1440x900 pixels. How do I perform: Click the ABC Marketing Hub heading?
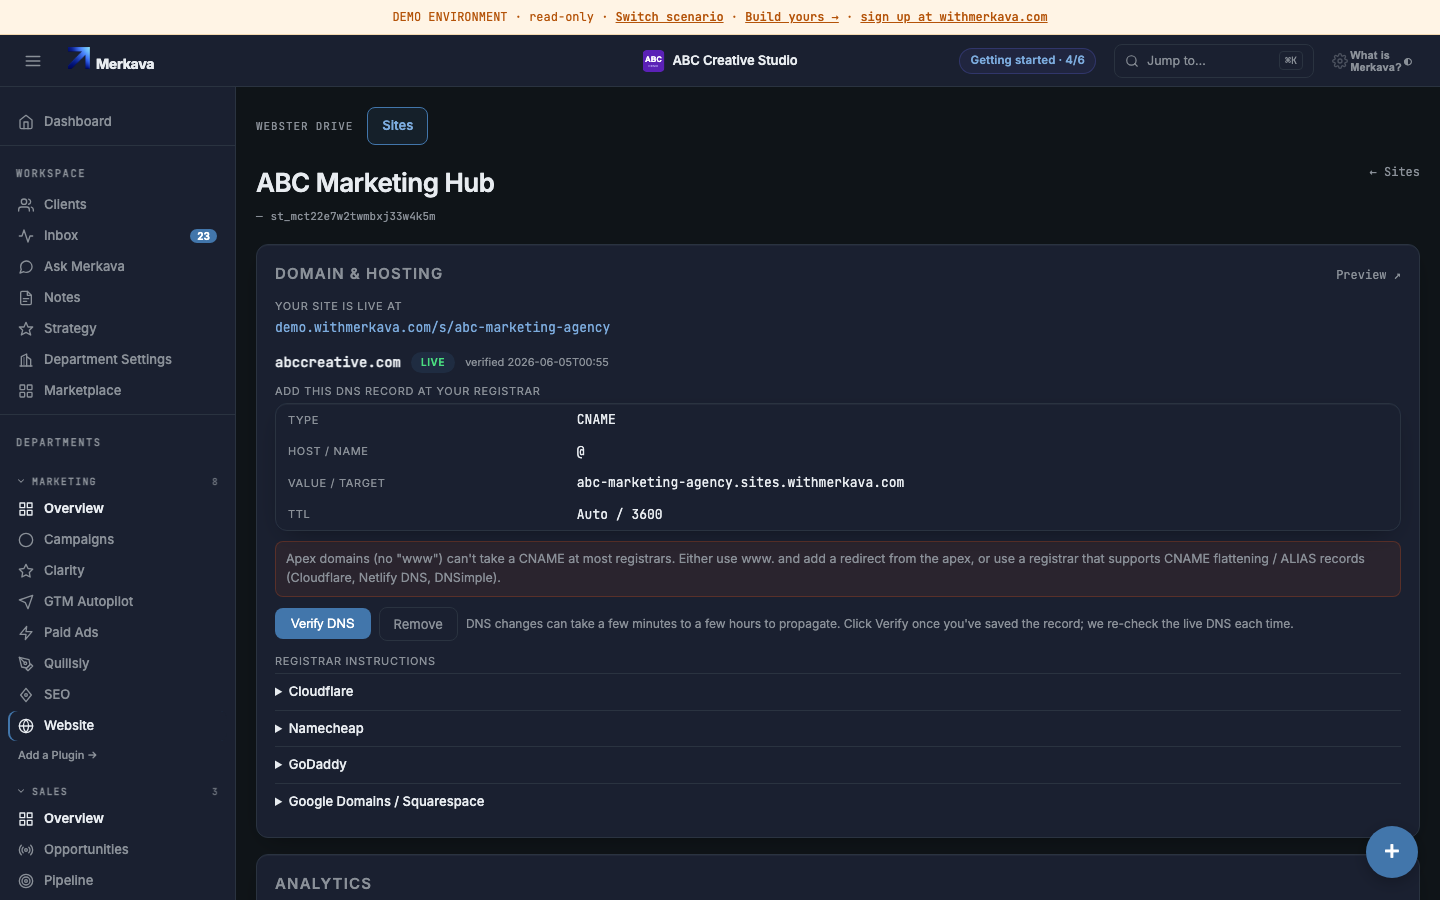[x=375, y=183]
